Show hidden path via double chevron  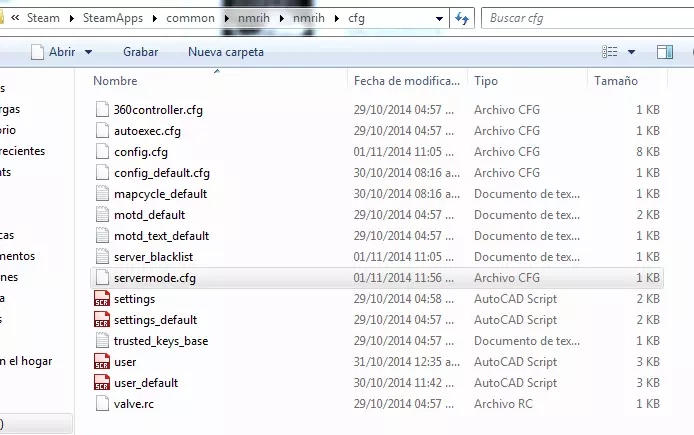[15, 18]
